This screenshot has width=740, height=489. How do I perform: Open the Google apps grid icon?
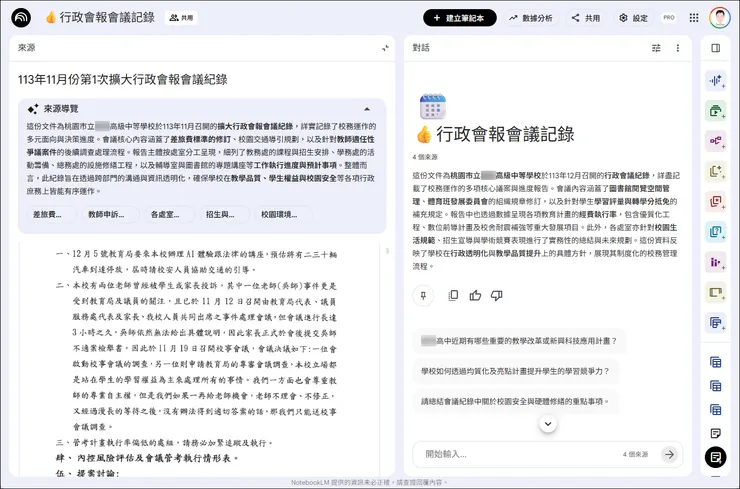(x=694, y=18)
